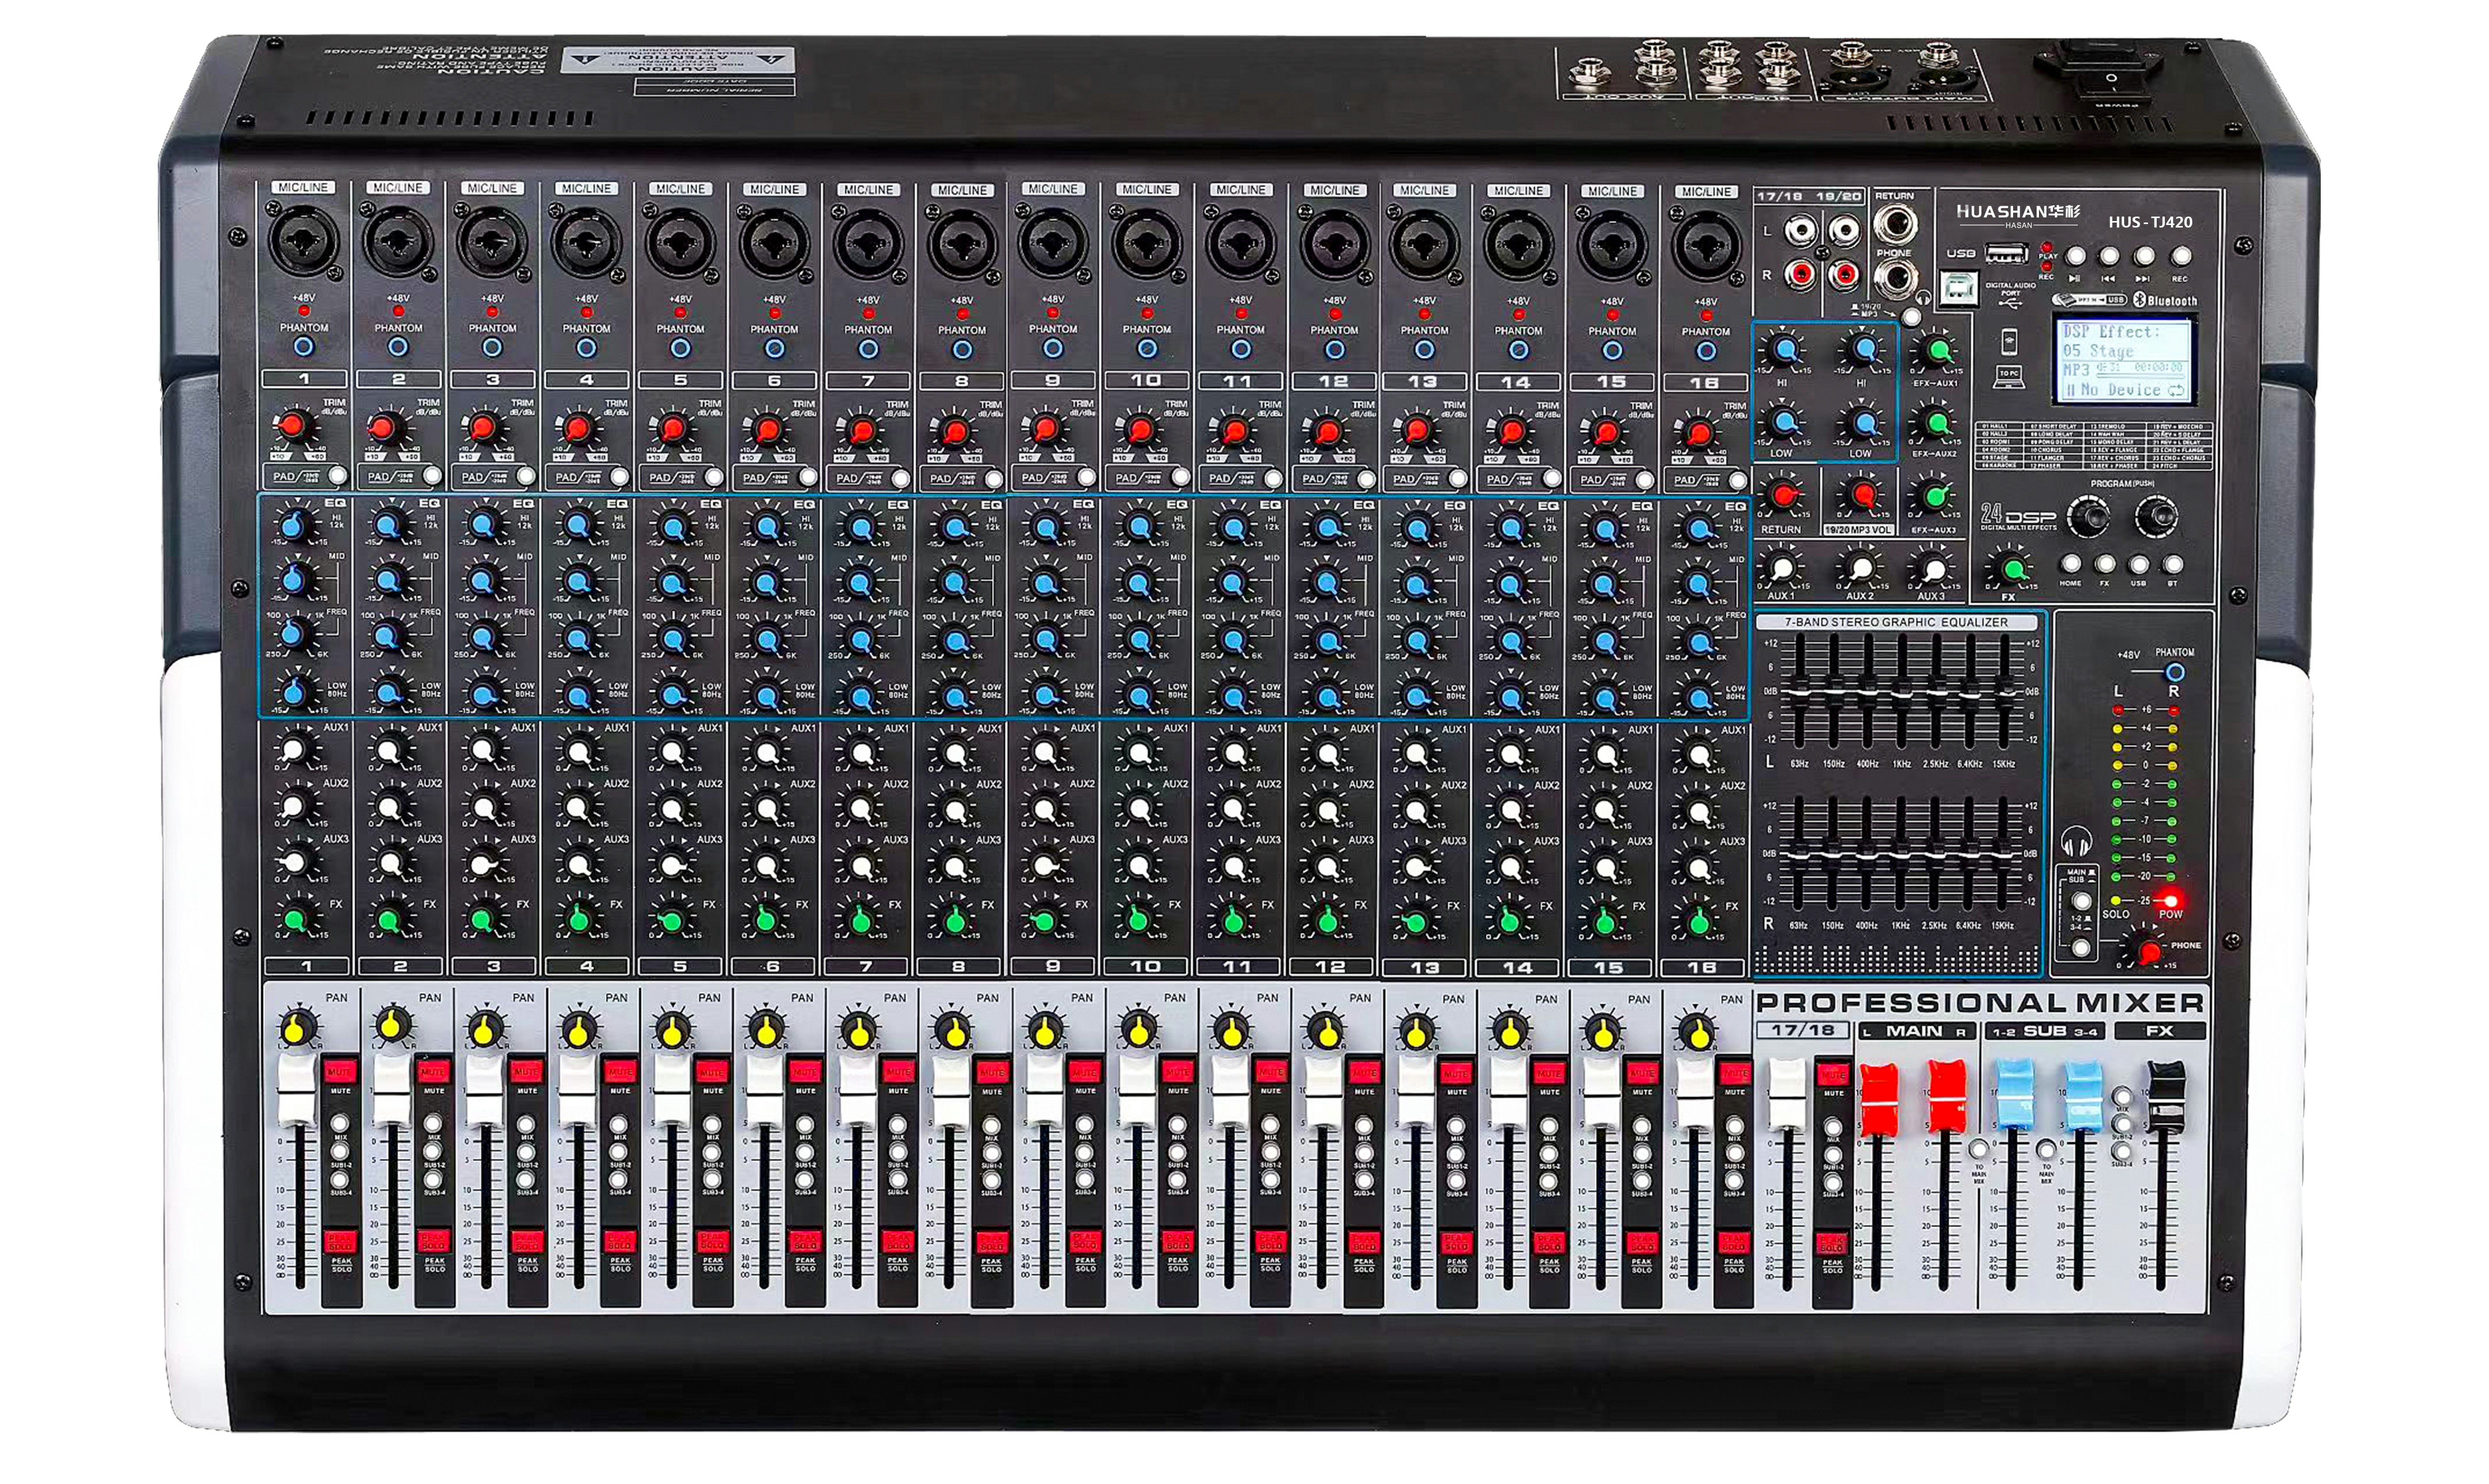The image size is (2489, 1484).
Task: Toggle the PAD switch on channel 8
Action: tap(993, 478)
